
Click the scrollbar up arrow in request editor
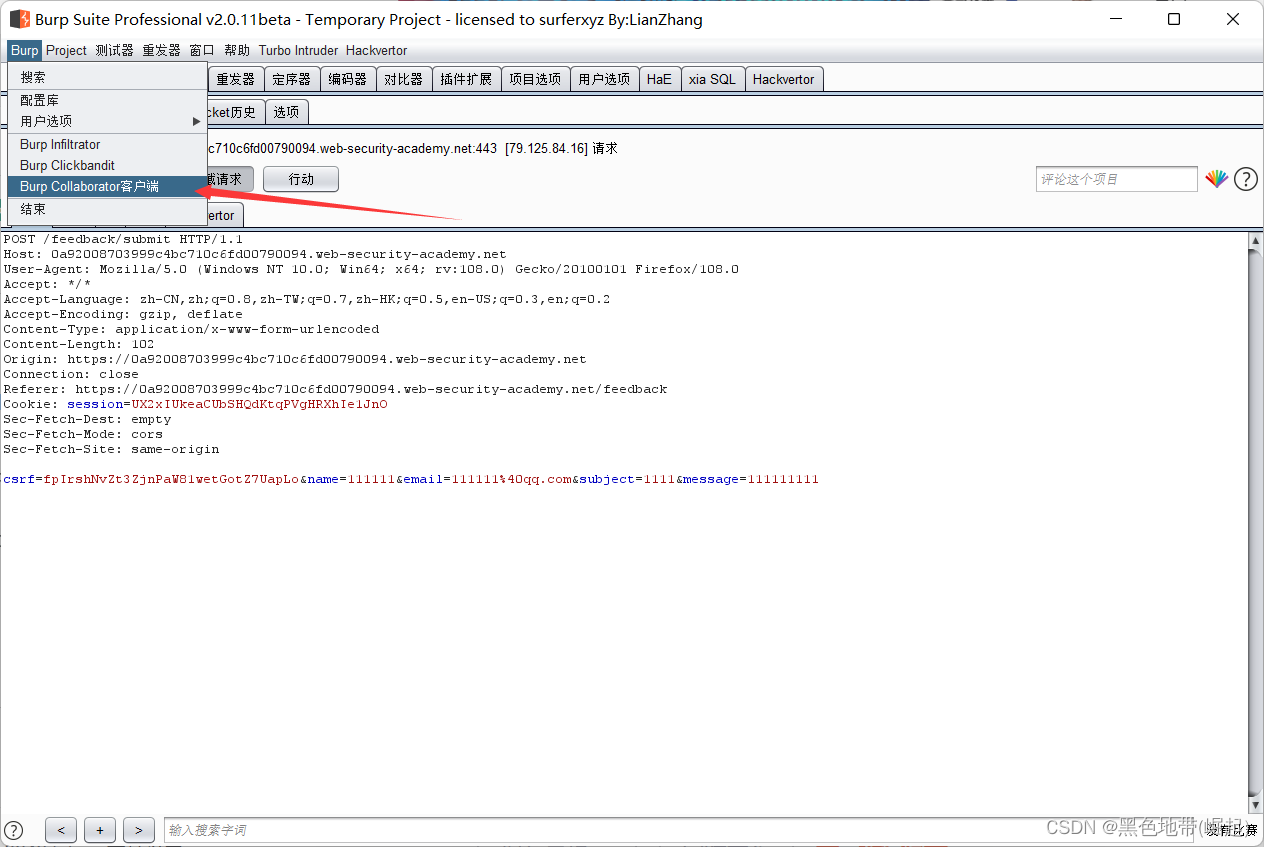pyautogui.click(x=1256, y=241)
